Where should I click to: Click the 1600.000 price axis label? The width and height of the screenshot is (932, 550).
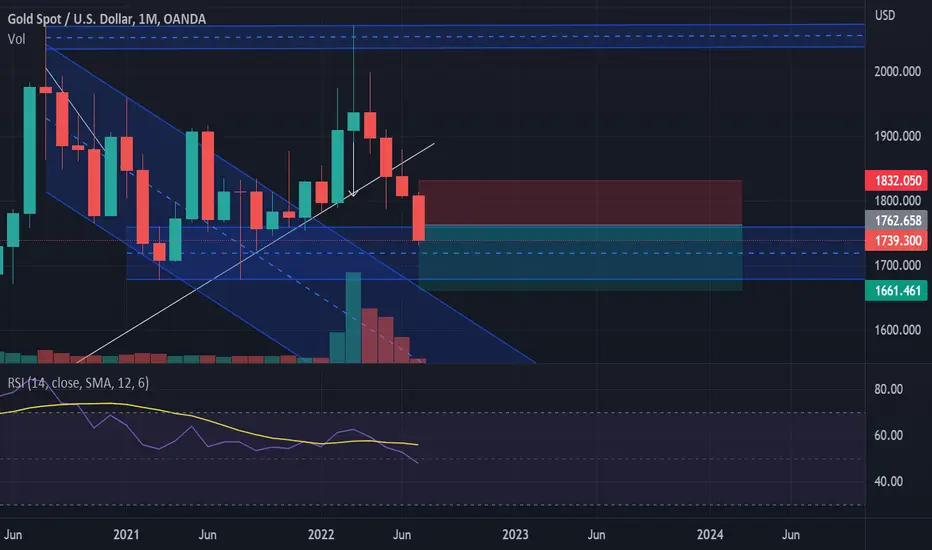898,330
